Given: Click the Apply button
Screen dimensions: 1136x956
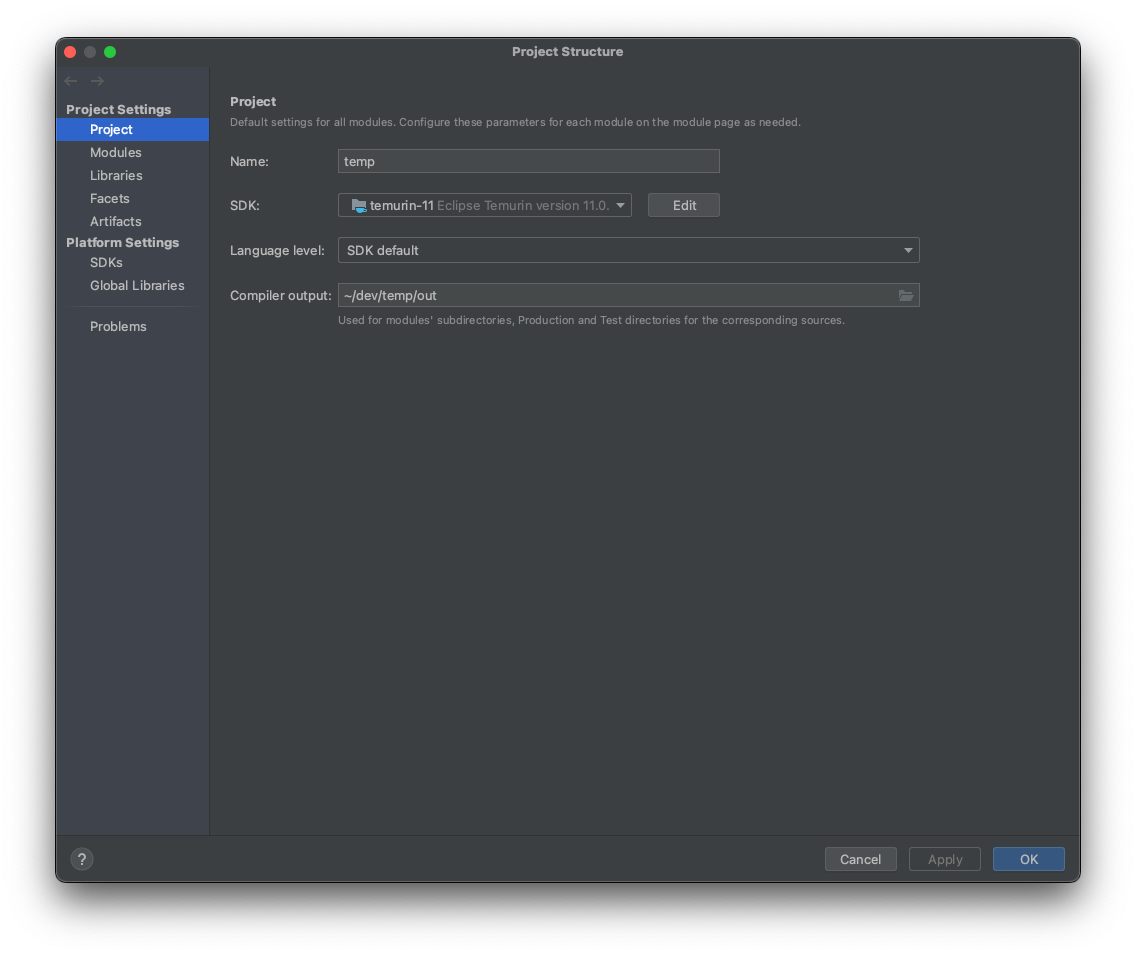Looking at the screenshot, I should (945, 859).
